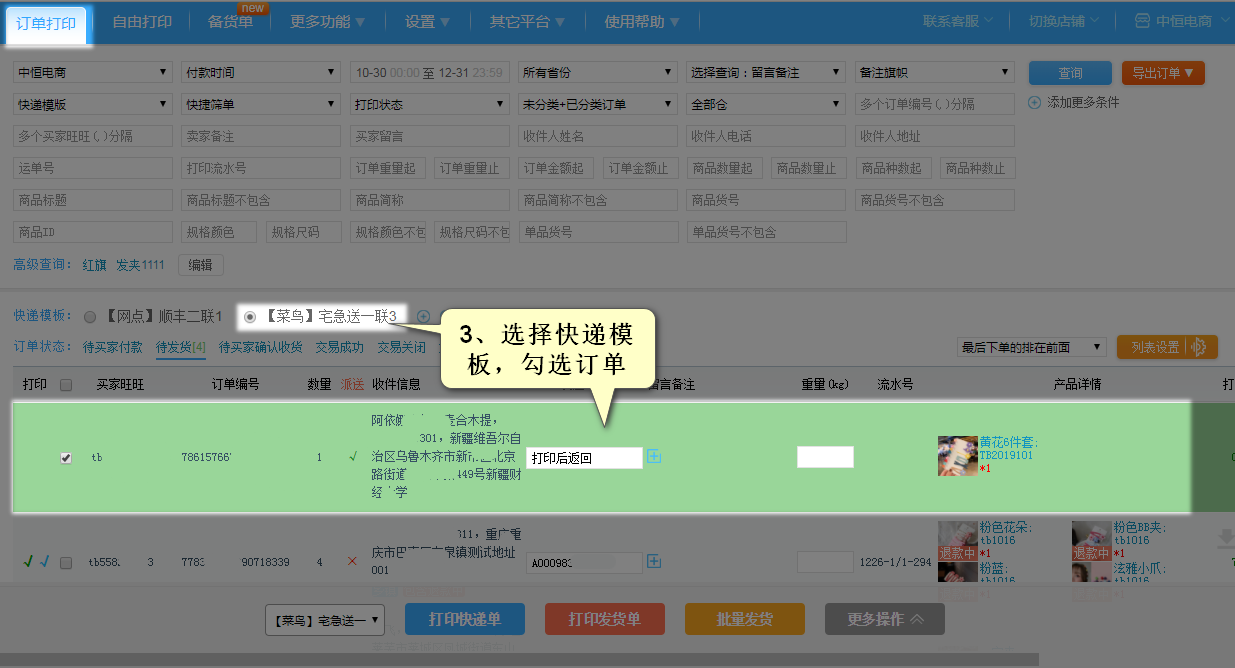Click the 打印发货单 button
Image resolution: width=1235 pixels, height=668 pixels.
tap(605, 619)
